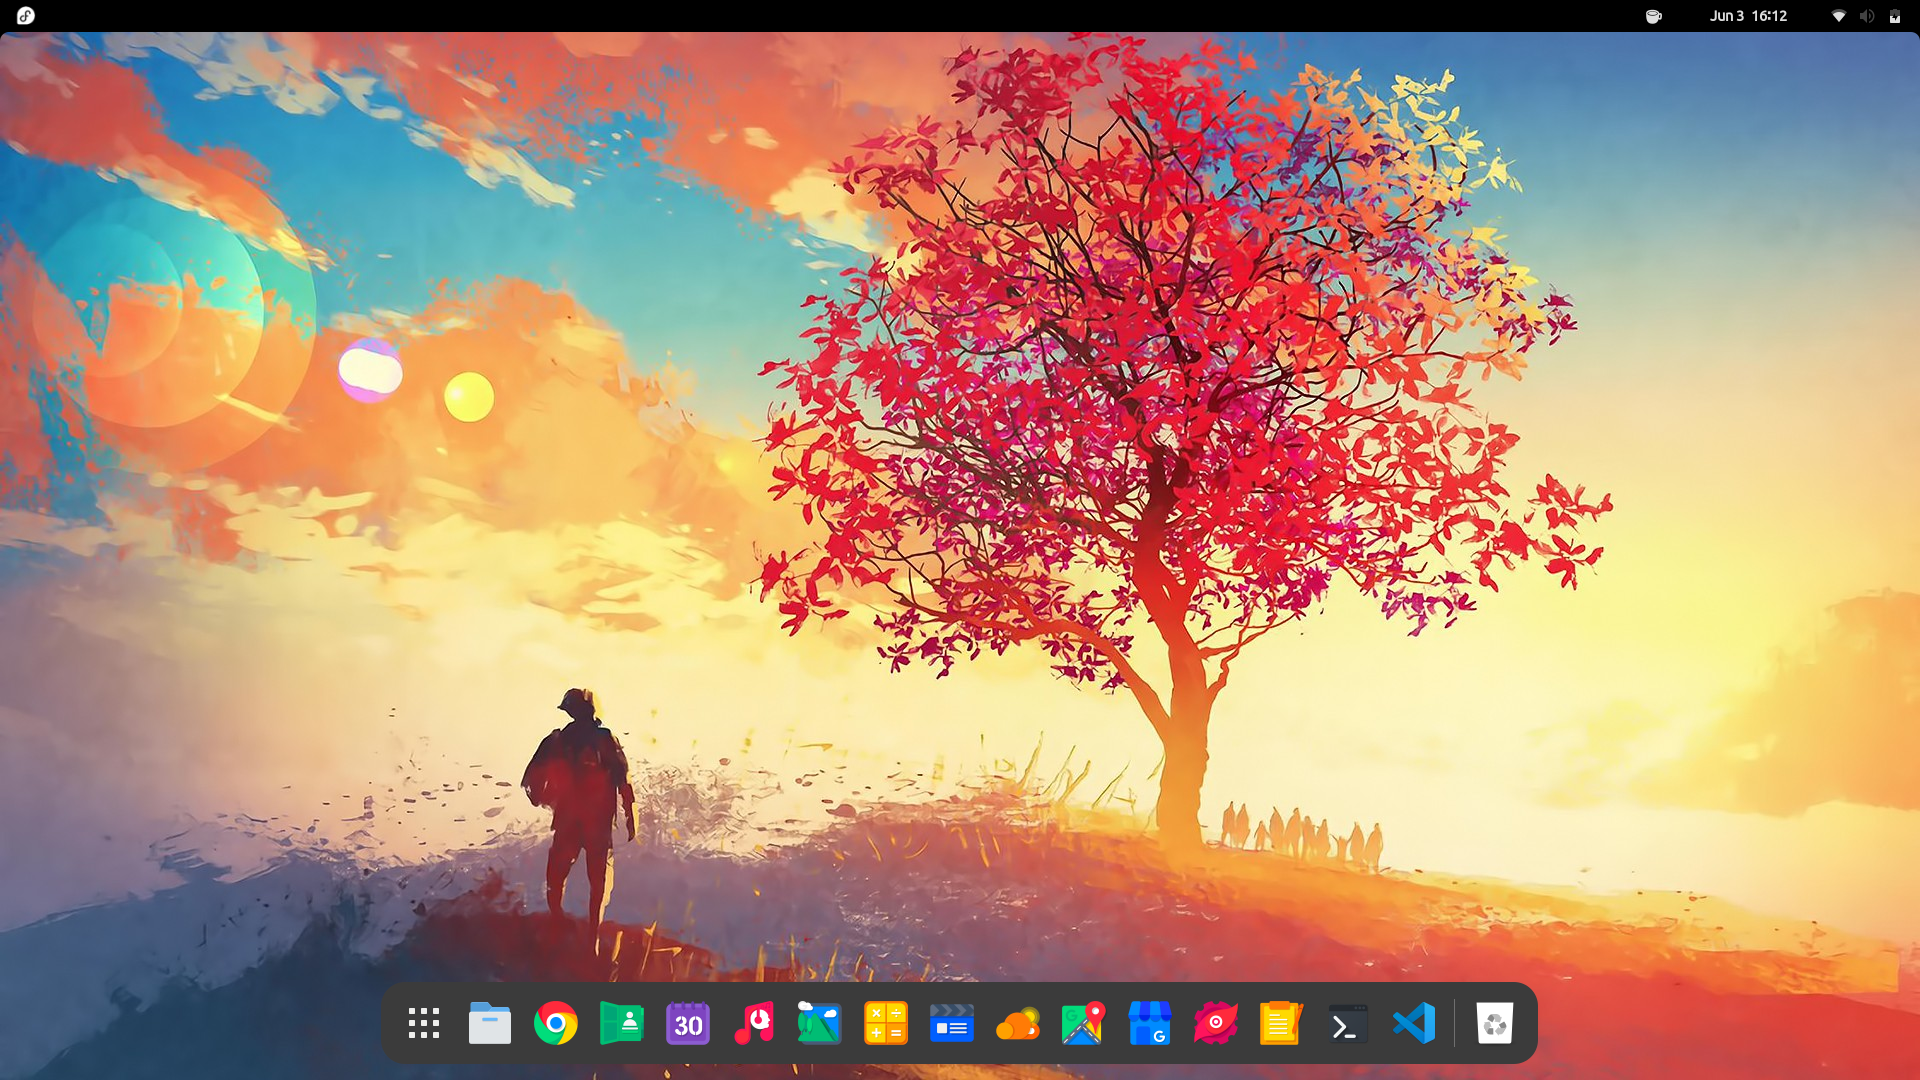Viewport: 1920px width, 1080px height.
Task: Click the battery status indicator
Action: pos(1895,16)
